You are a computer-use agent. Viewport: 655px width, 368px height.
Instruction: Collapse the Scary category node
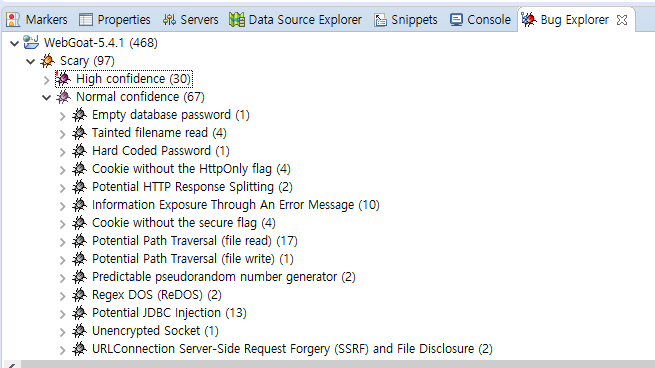(x=30, y=61)
